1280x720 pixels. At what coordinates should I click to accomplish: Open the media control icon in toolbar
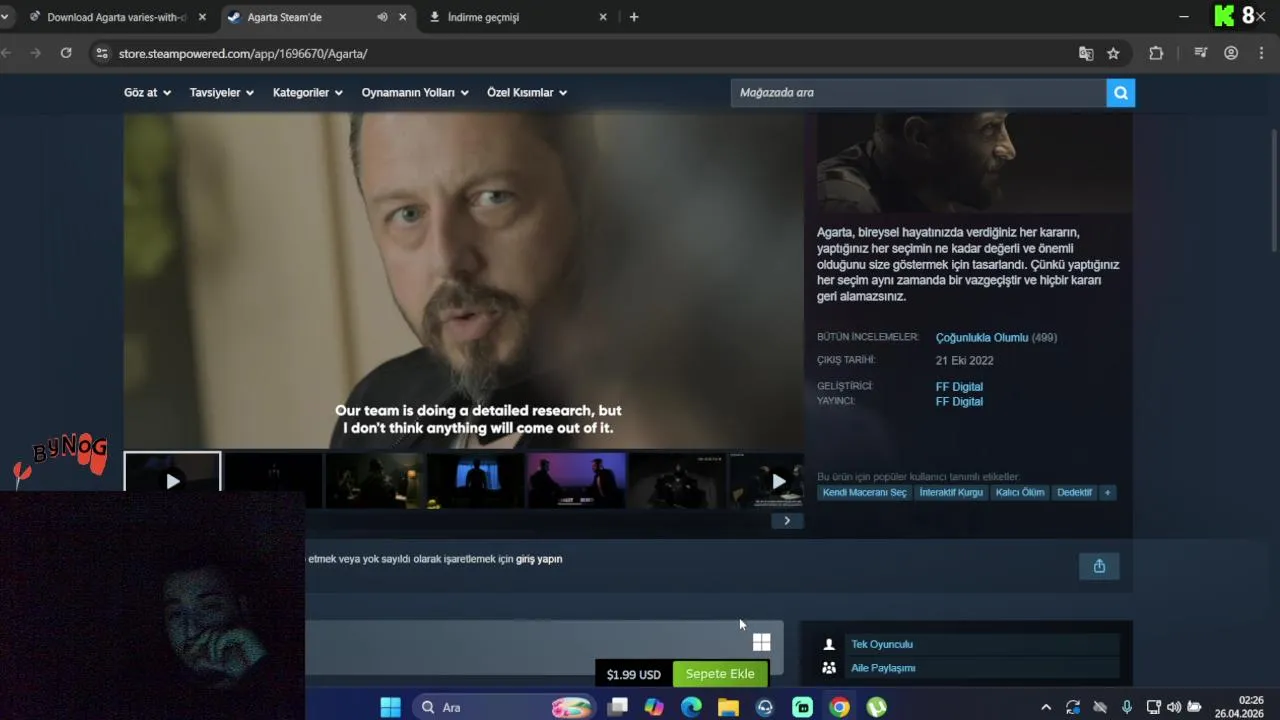pos(1201,53)
